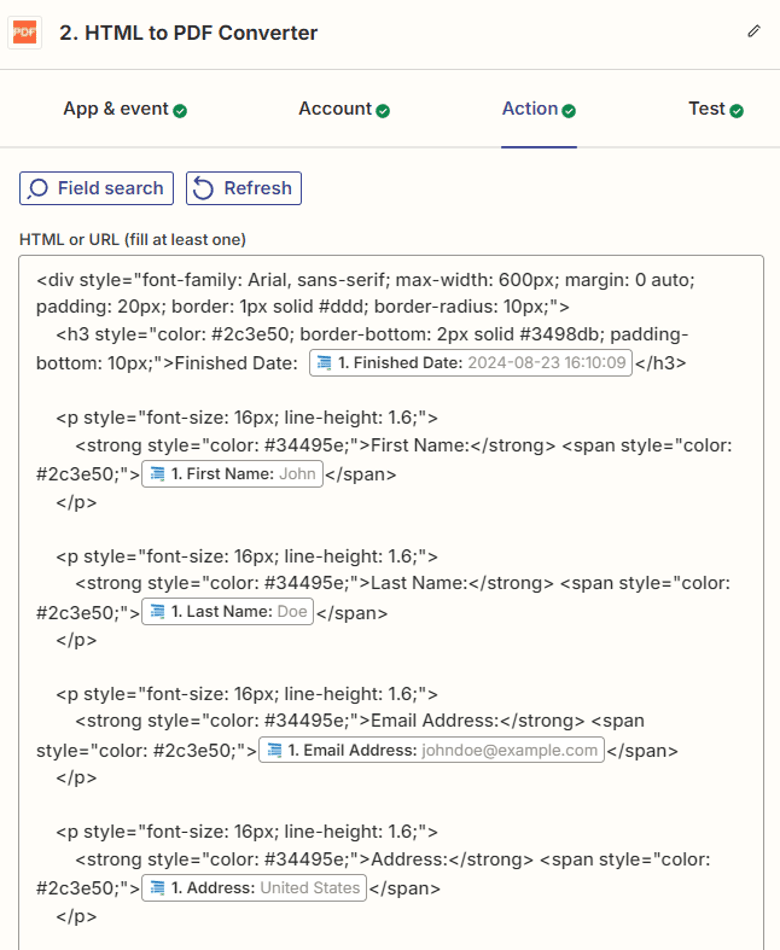This screenshot has height=950, width=780.
Task: Click the data icon in the First Name pill
Action: point(158,473)
